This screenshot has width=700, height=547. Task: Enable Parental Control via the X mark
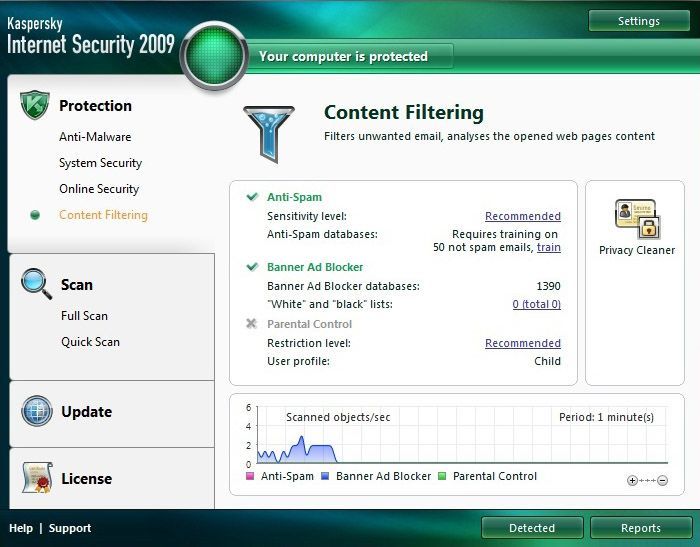click(251, 323)
